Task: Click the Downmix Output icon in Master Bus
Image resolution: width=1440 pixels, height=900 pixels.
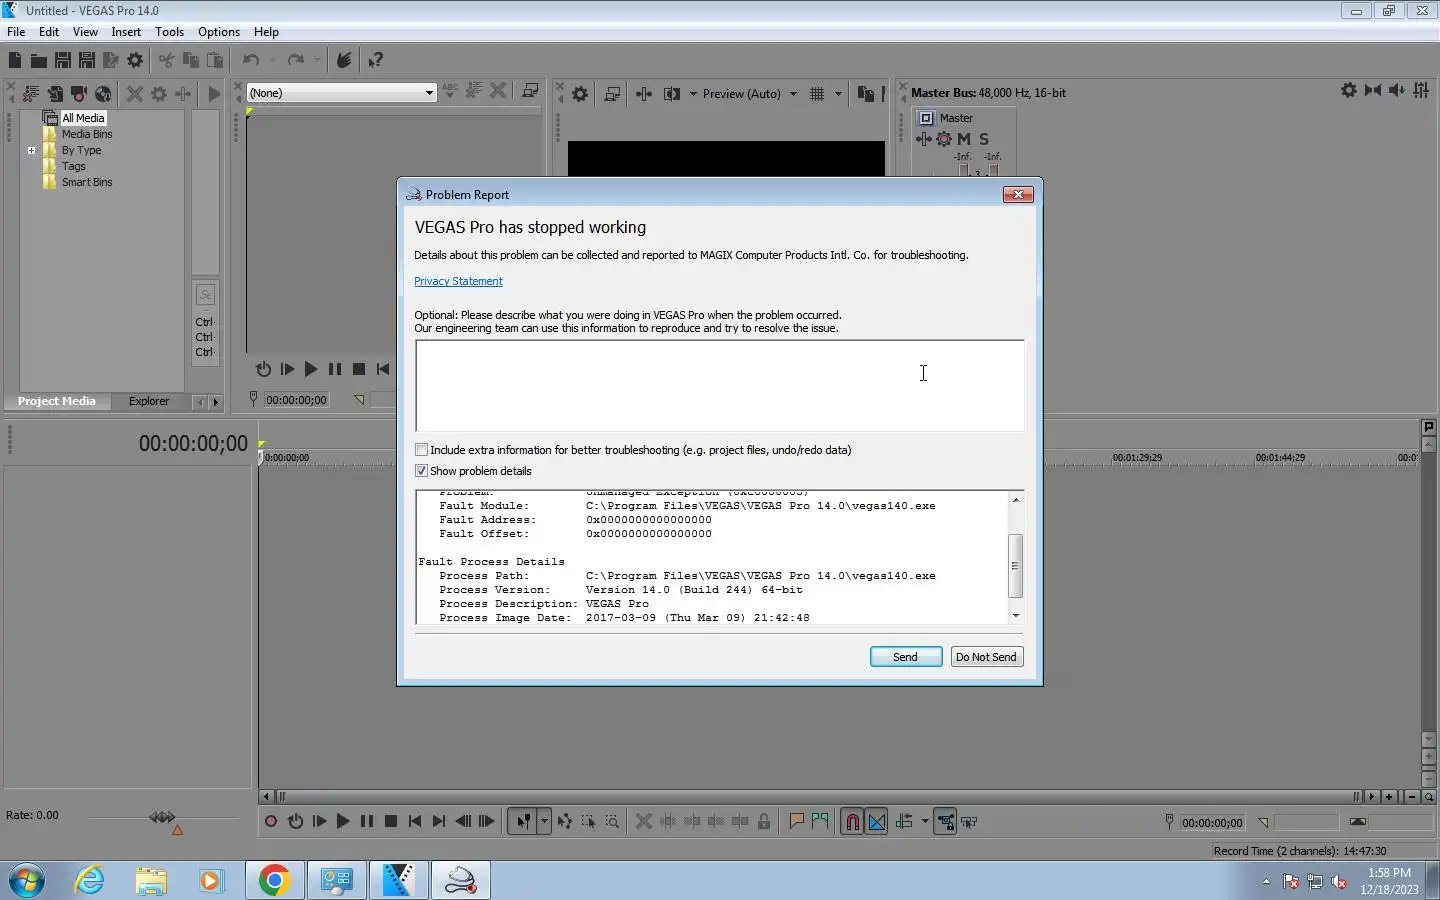Action: click(1373, 91)
